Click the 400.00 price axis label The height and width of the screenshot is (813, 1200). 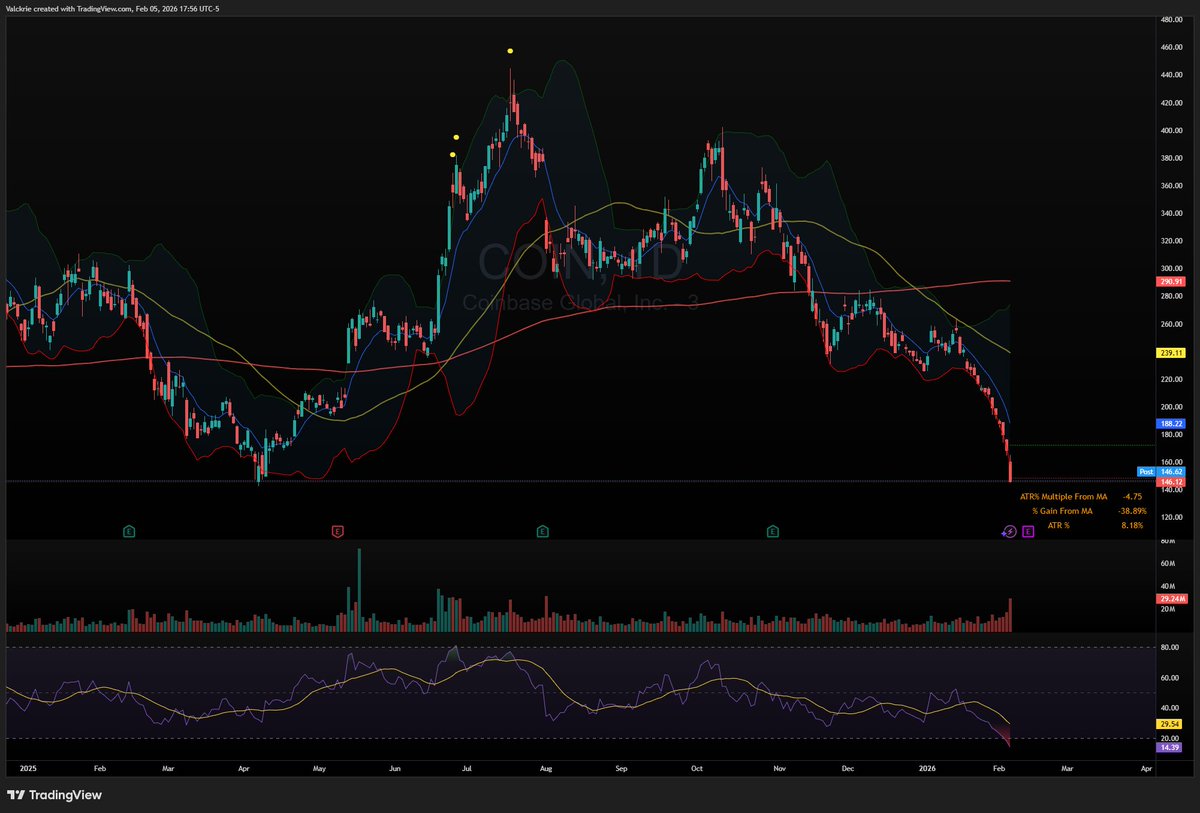click(1173, 130)
